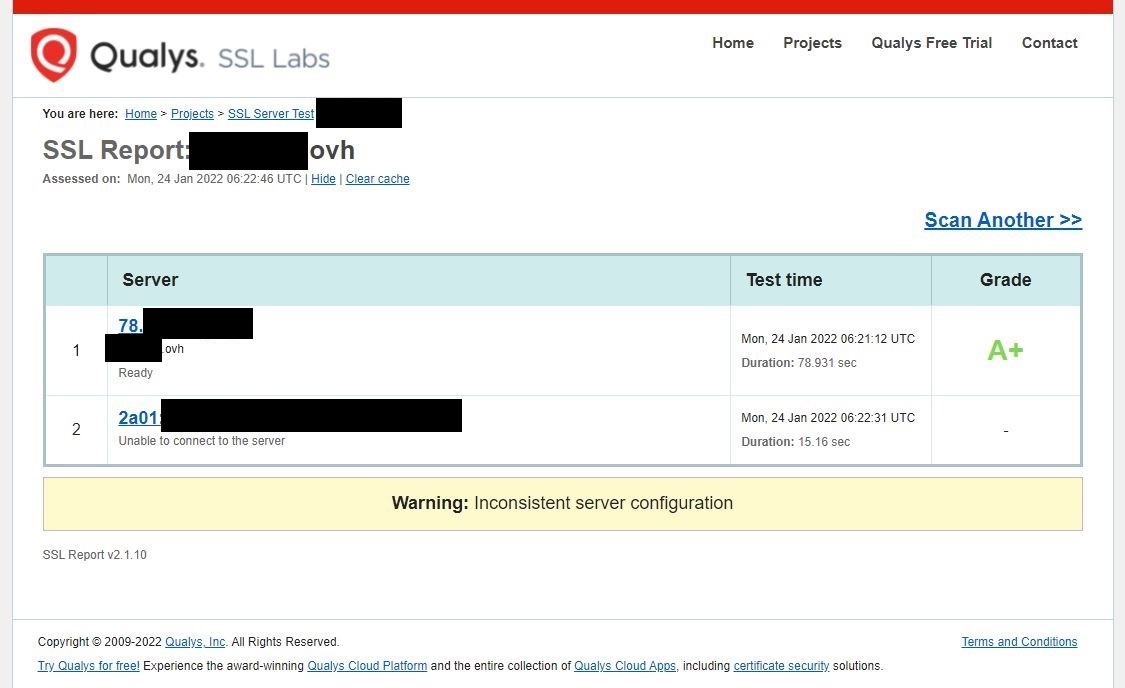Screen dimensions: 1125x688
Task: Click the 'Assessed on' timestamp text
Action: click(172, 179)
